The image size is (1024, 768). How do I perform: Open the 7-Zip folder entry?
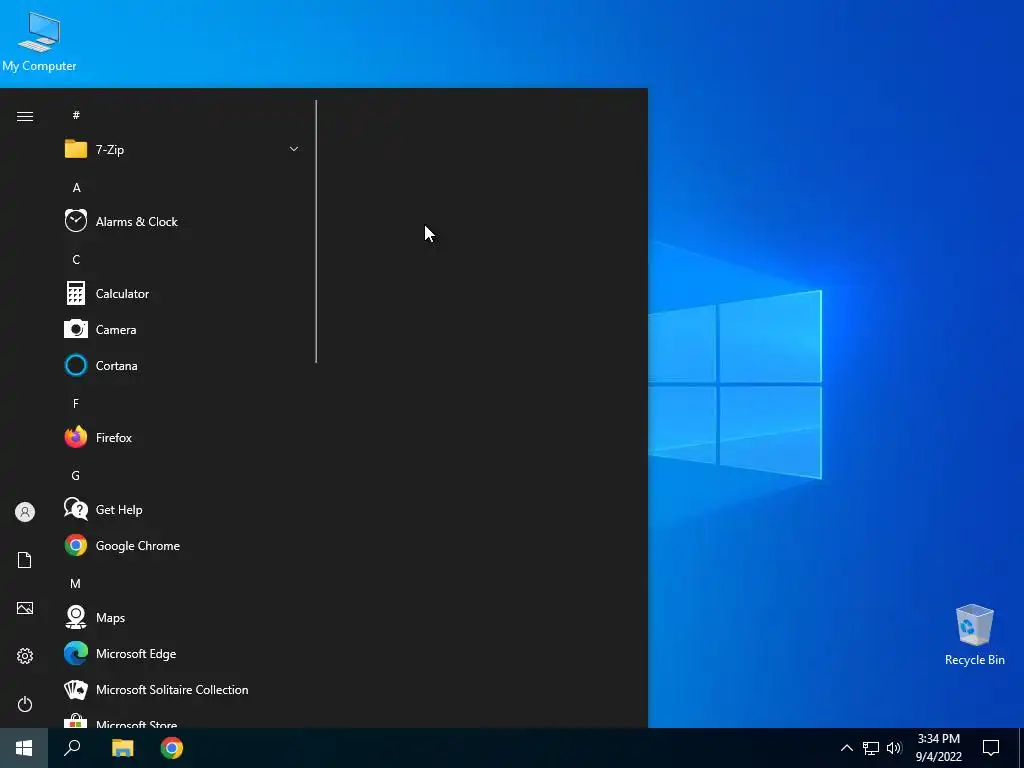pyautogui.click(x=183, y=150)
